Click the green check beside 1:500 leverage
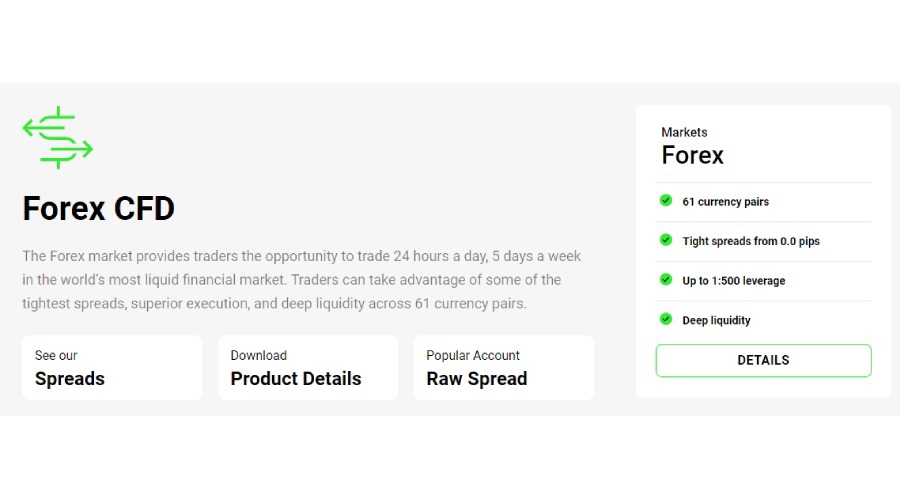This screenshot has width=900, height=500. [666, 280]
